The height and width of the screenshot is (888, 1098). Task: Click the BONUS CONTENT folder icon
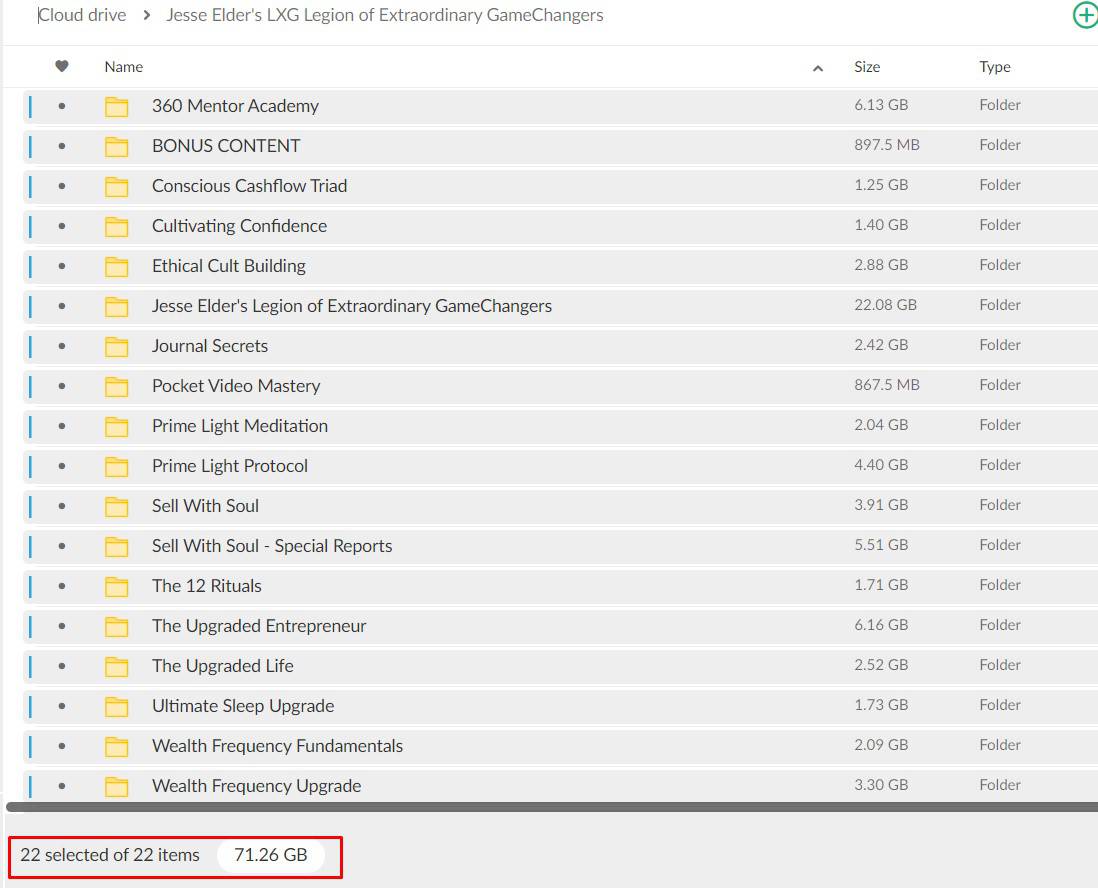click(117, 147)
